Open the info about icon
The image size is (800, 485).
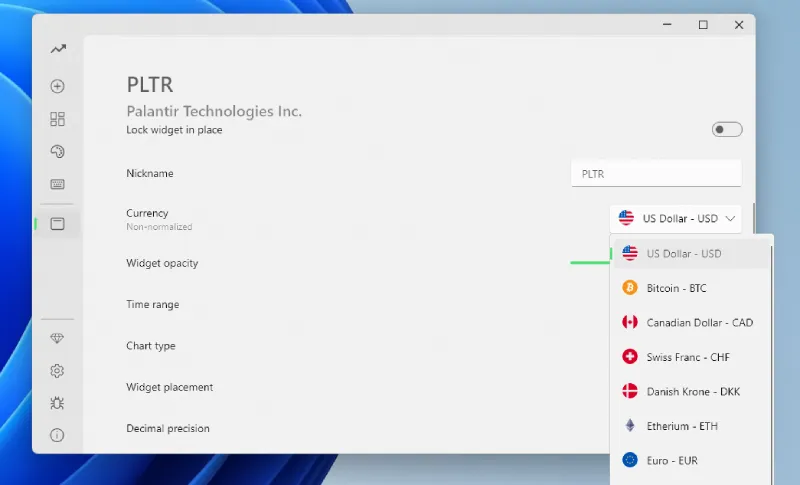coord(58,435)
